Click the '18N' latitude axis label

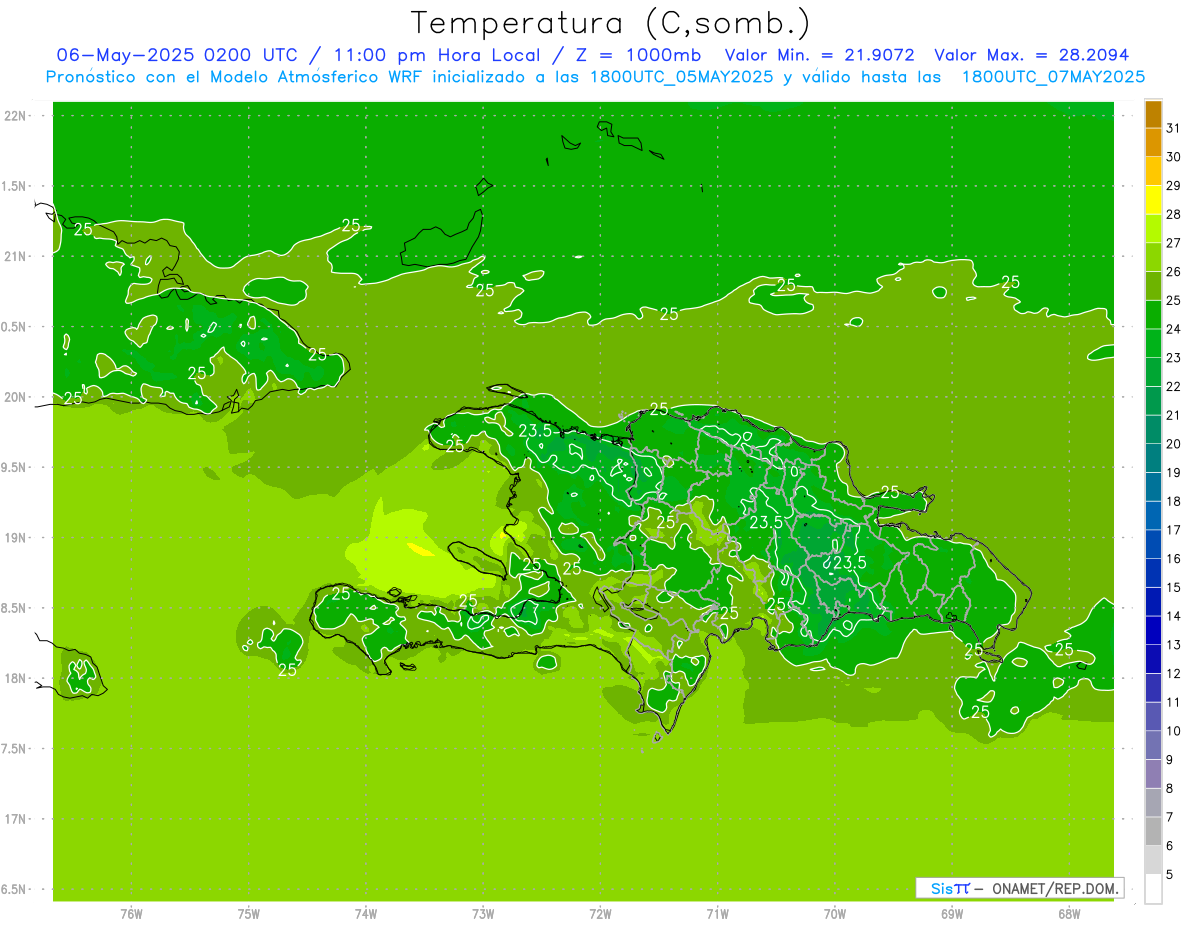point(15,678)
